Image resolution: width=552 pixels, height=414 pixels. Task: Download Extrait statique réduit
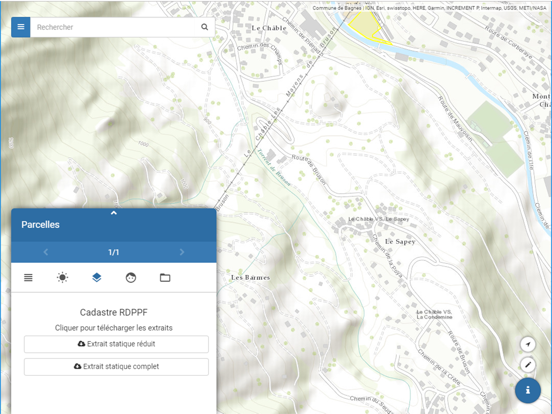(x=116, y=344)
